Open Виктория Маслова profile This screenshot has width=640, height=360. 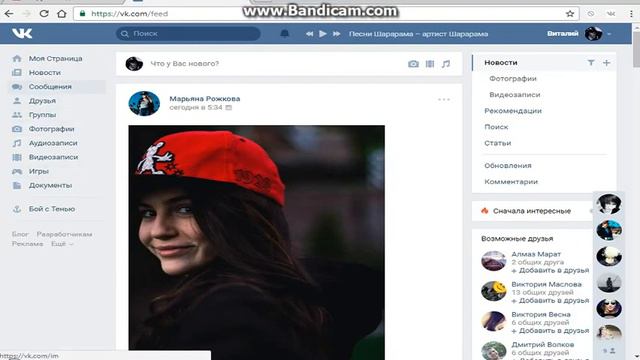(x=546, y=284)
